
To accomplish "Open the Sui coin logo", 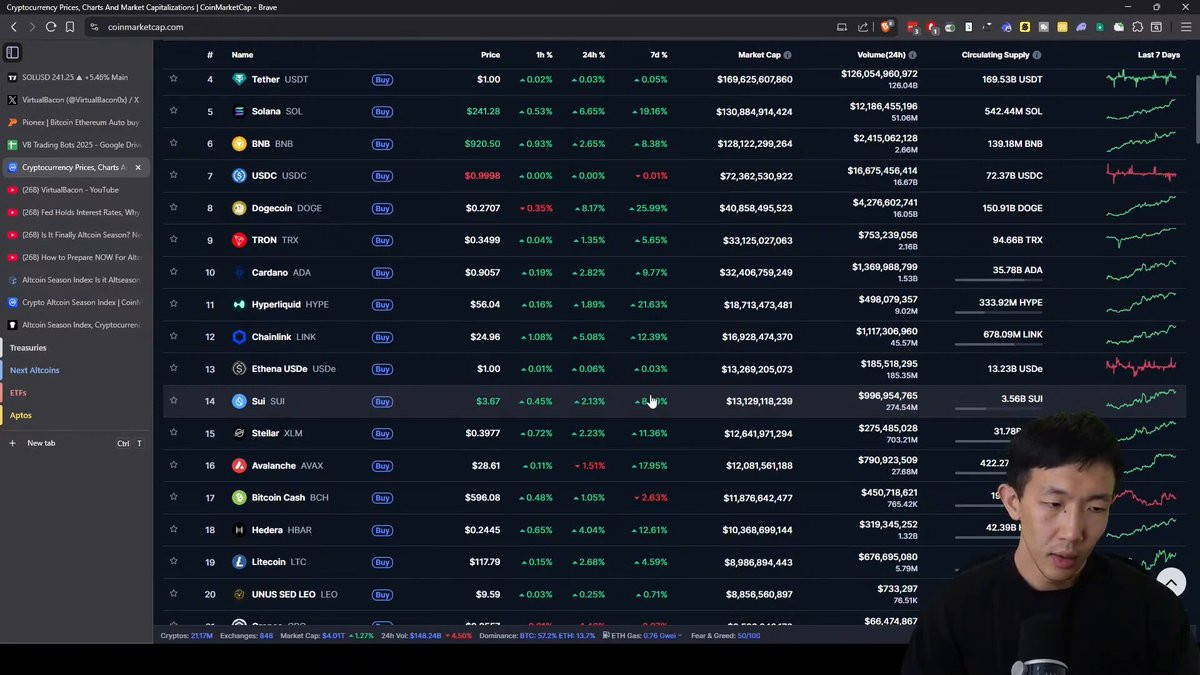I will (239, 401).
